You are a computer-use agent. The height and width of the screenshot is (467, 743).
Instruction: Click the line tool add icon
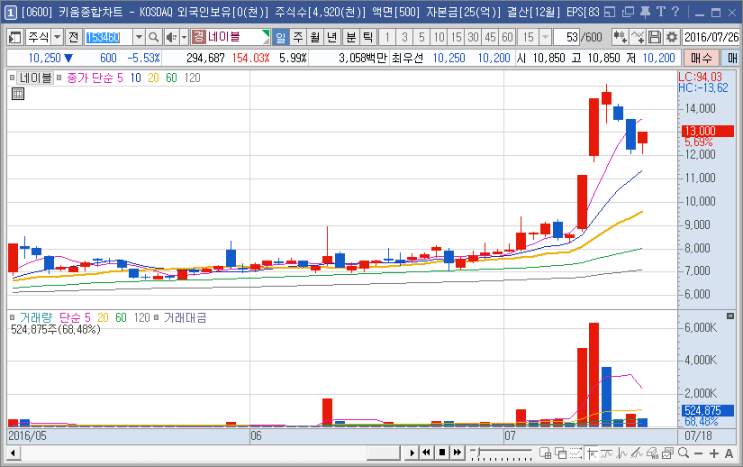pyautogui.click(x=637, y=37)
